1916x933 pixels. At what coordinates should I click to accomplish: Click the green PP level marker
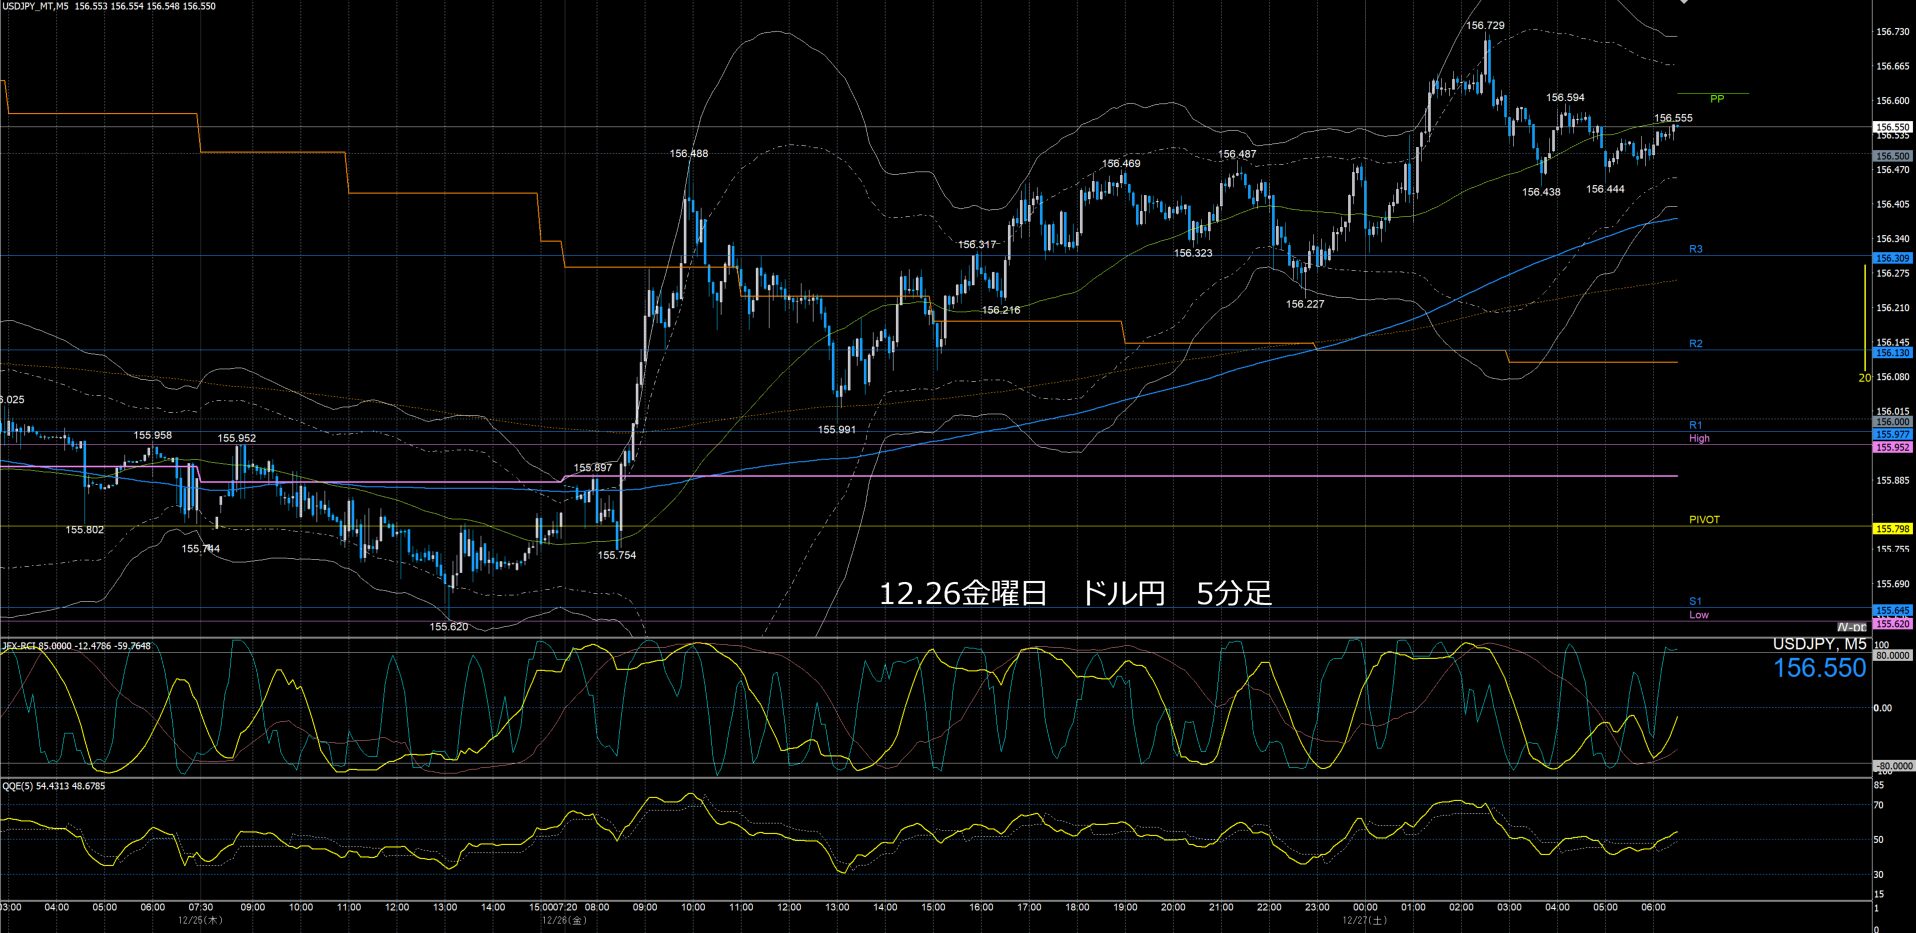[1716, 99]
